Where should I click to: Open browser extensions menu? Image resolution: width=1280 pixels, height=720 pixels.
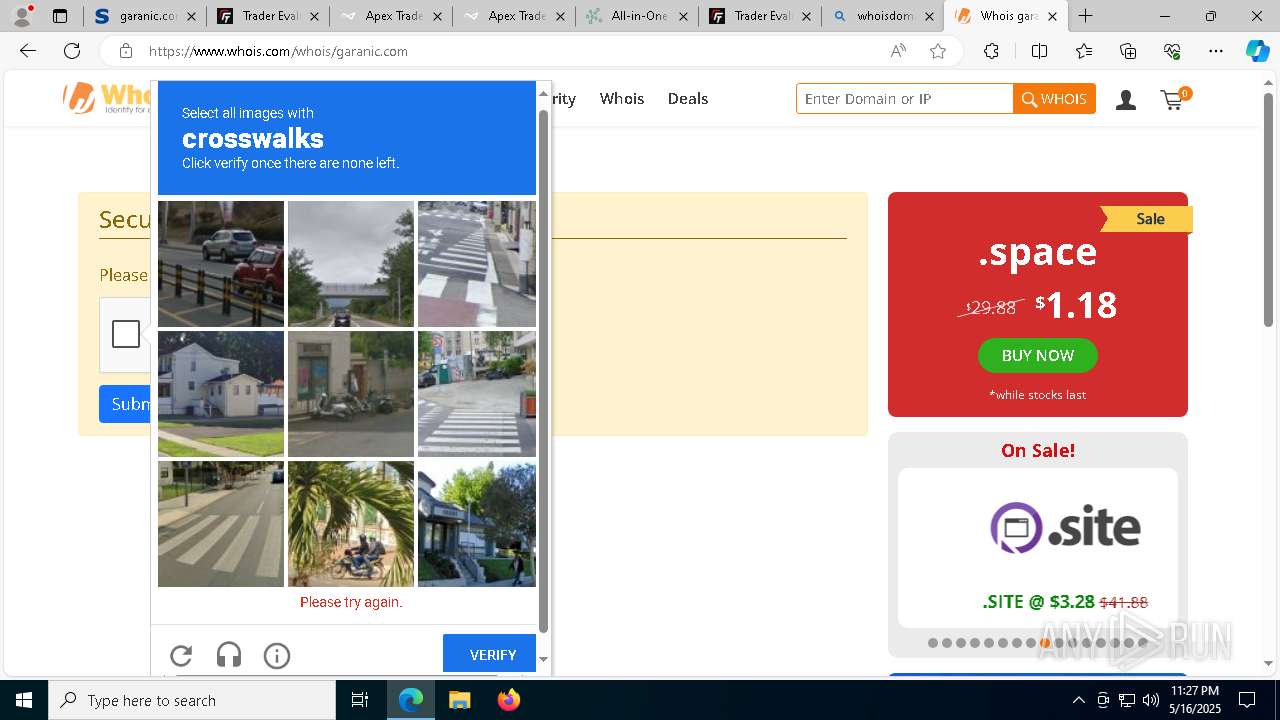[x=991, y=51]
